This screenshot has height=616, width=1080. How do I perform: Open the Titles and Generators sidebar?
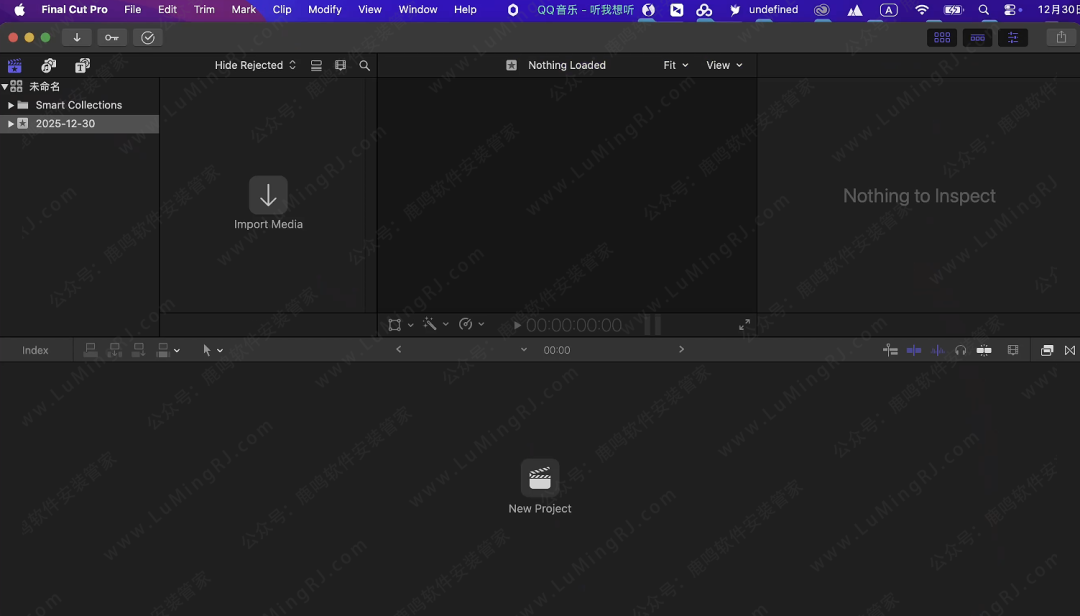click(x=82, y=66)
